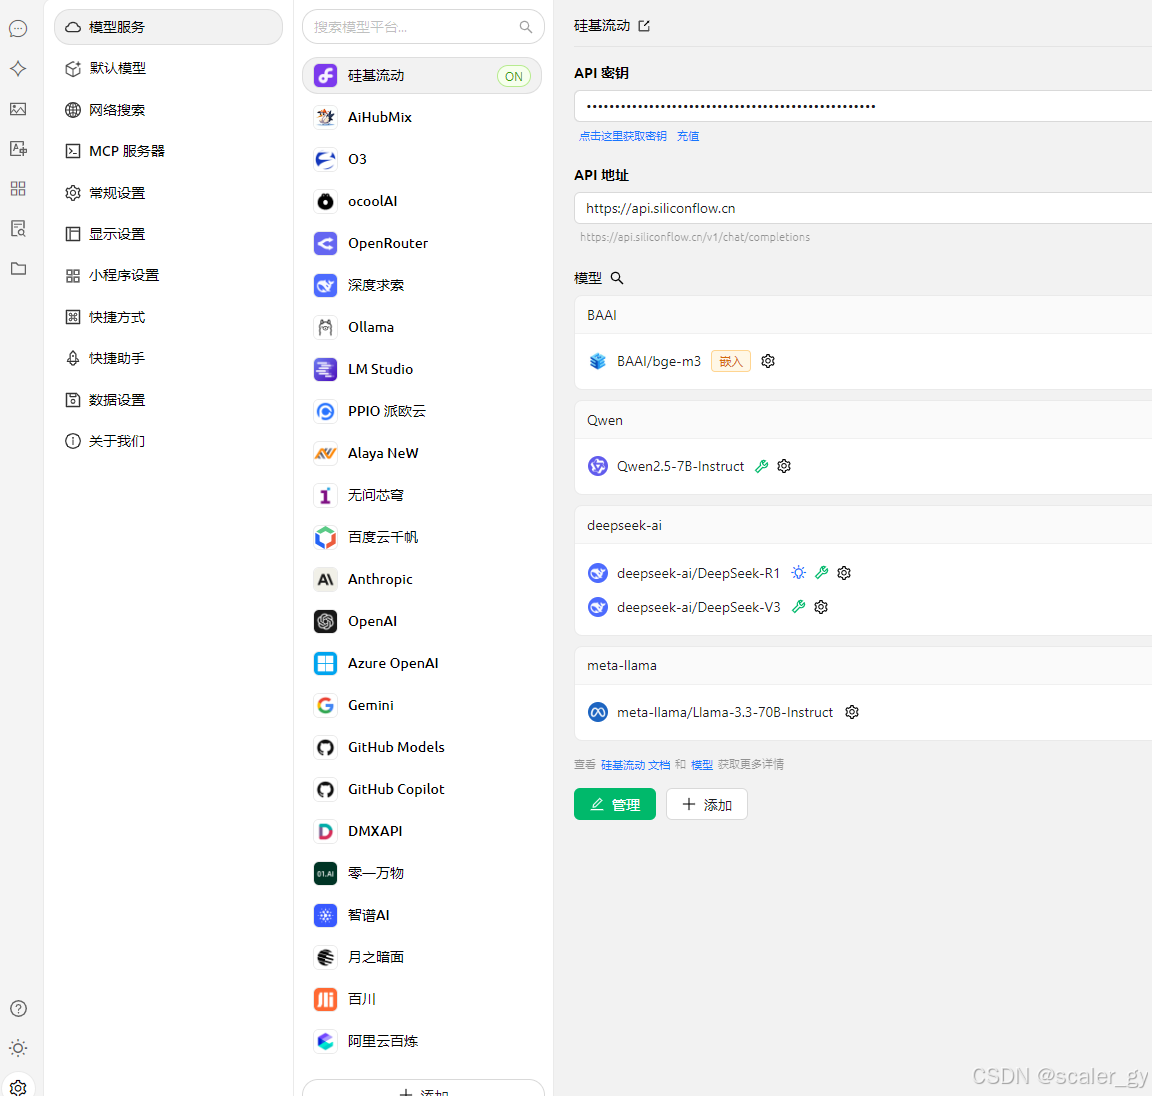This screenshot has width=1152, height=1096.
Task: Select Anthropic provider
Action: (x=422, y=579)
